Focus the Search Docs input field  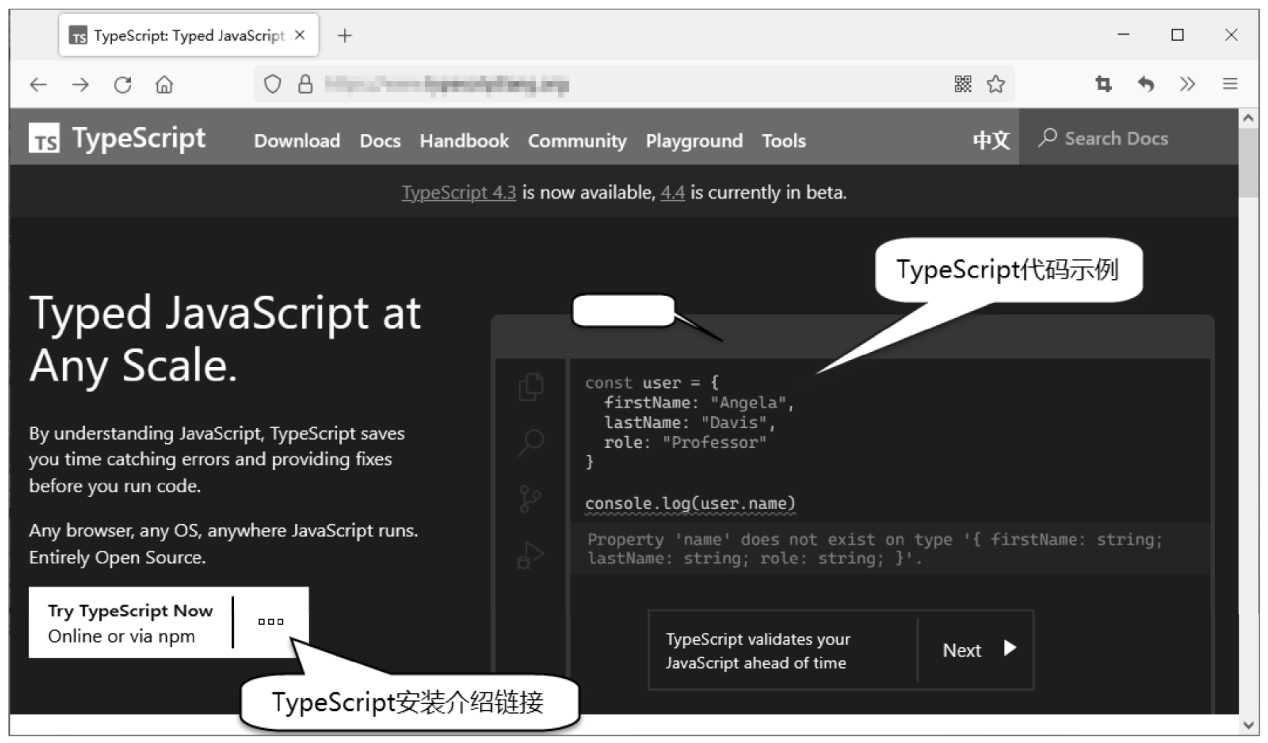(x=1130, y=138)
